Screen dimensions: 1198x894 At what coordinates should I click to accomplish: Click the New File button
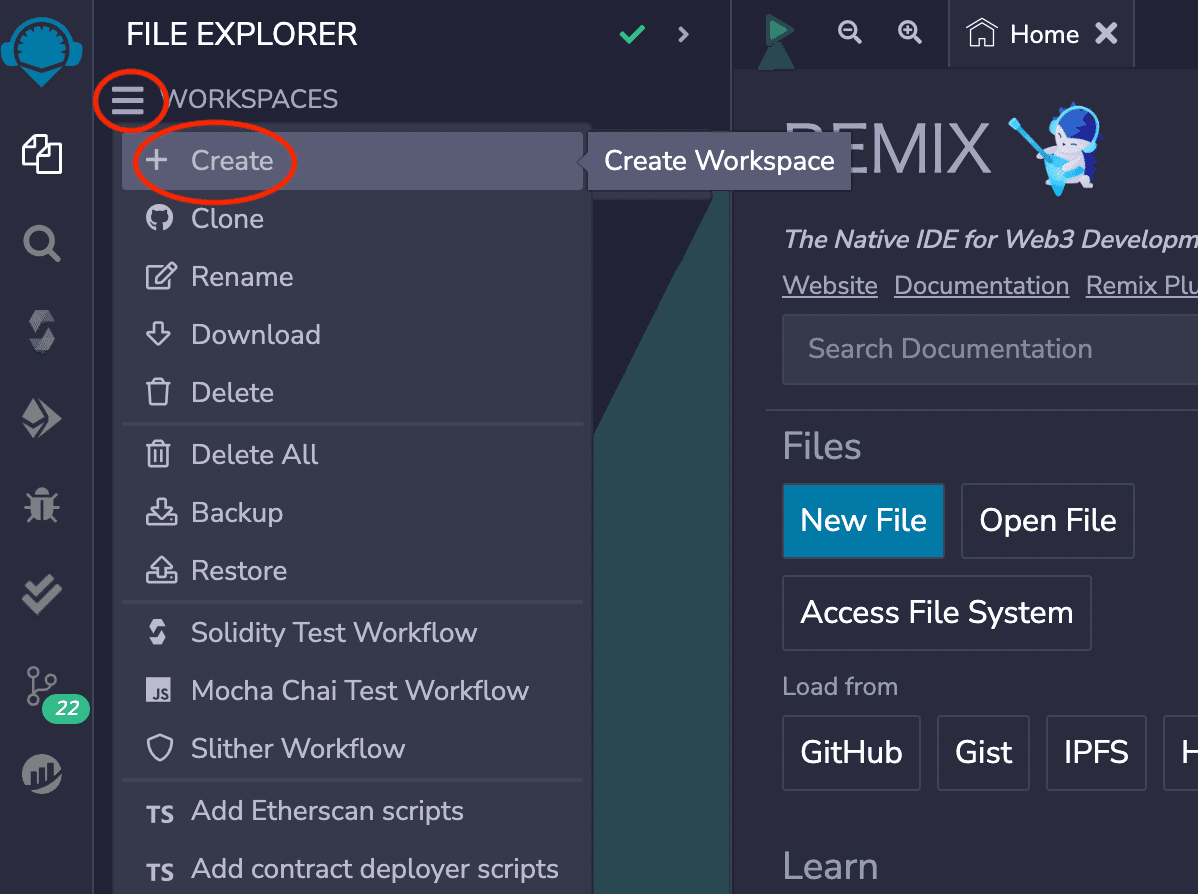click(863, 520)
